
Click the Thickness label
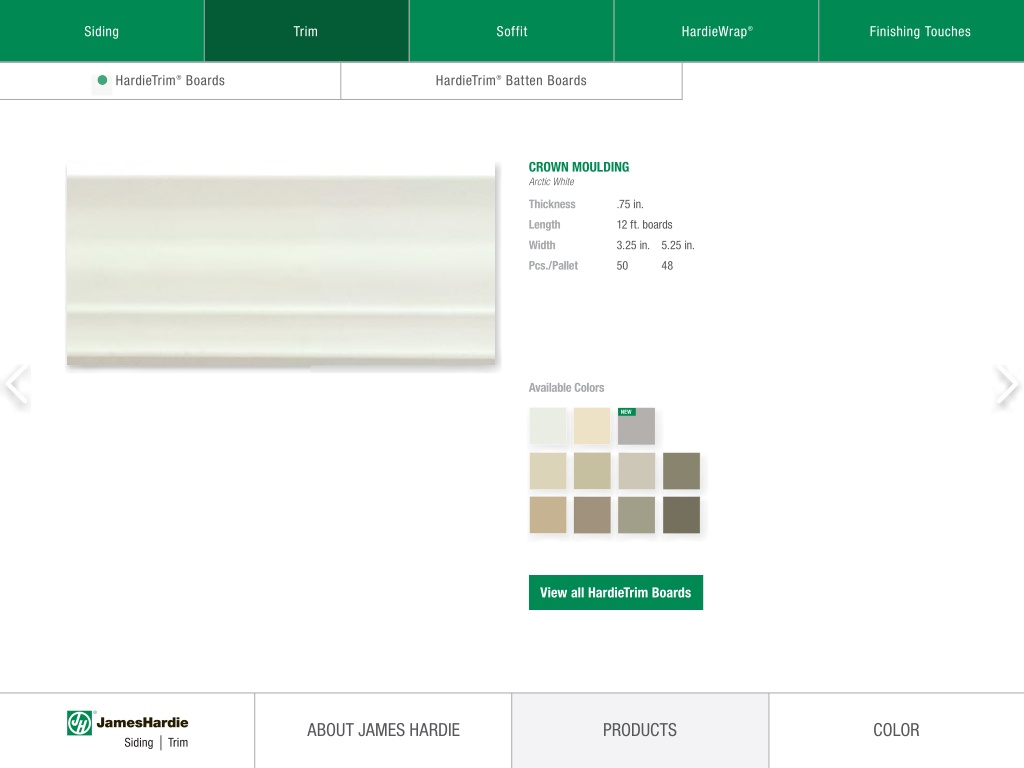(552, 204)
